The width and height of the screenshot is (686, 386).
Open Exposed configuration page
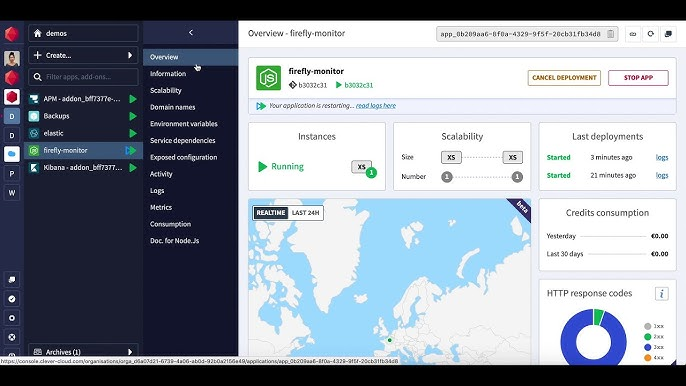183,157
